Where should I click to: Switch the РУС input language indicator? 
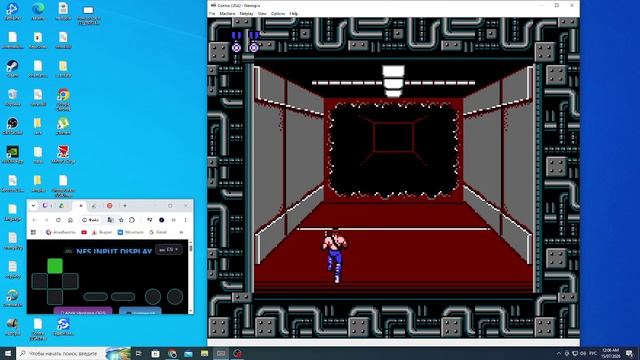[x=593, y=353]
